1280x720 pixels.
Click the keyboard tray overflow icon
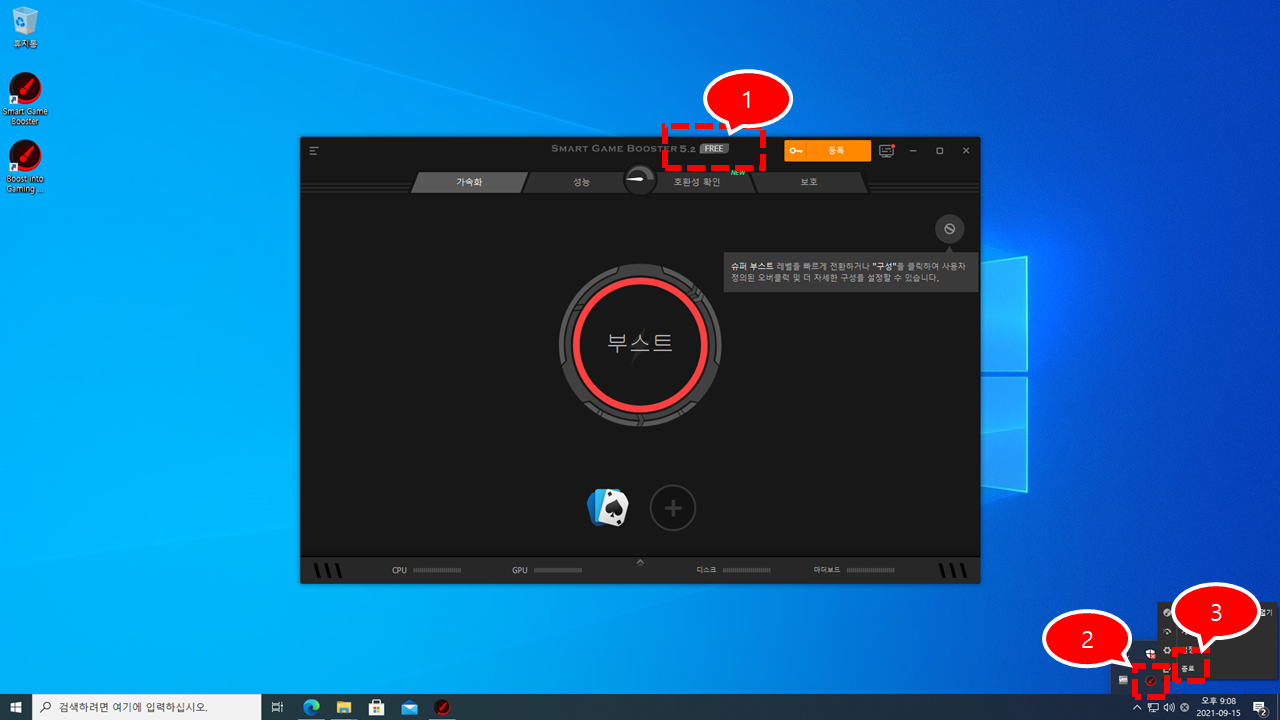coord(1123,681)
